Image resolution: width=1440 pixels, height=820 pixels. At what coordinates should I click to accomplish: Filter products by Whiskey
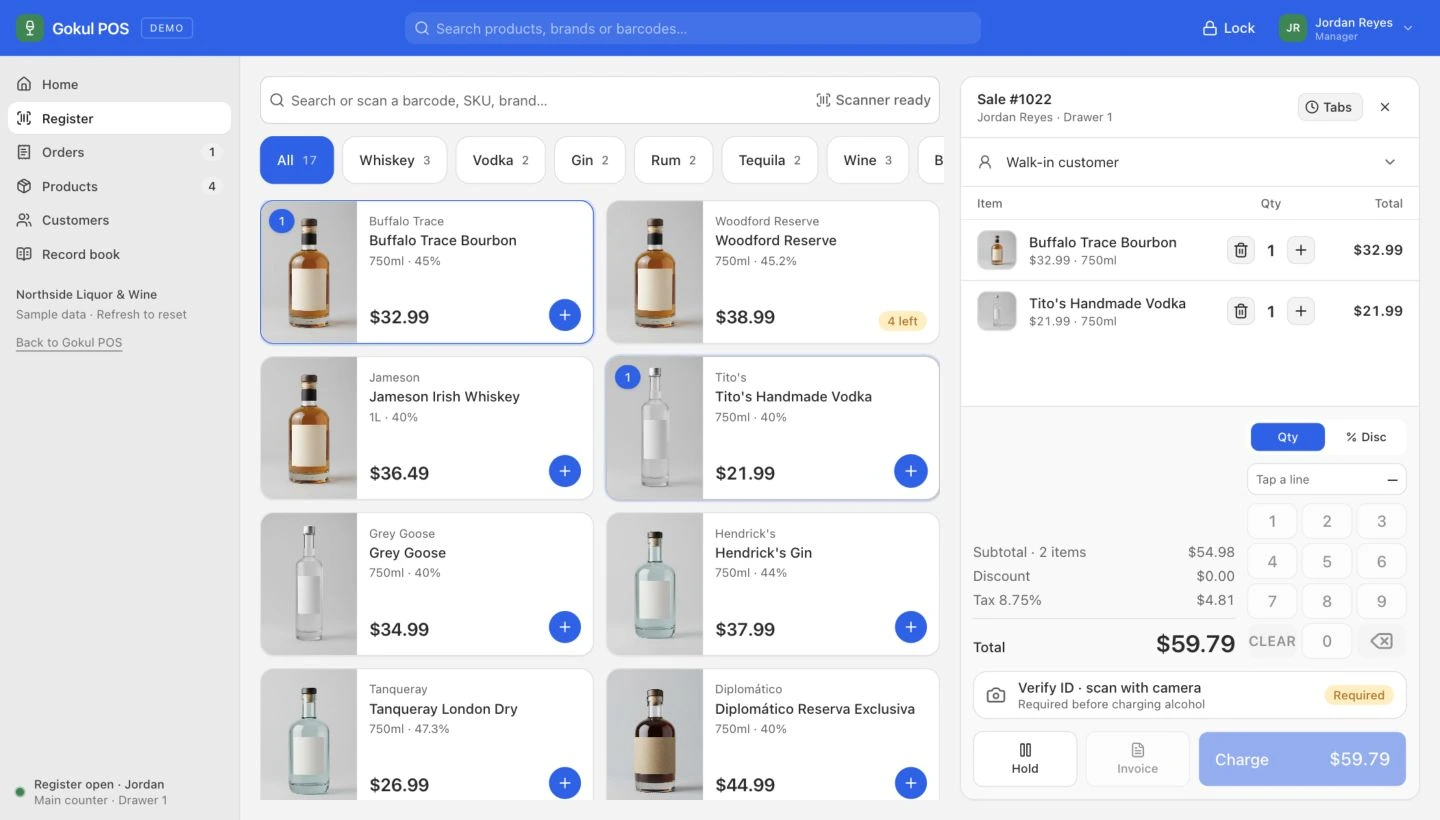tap(394, 160)
